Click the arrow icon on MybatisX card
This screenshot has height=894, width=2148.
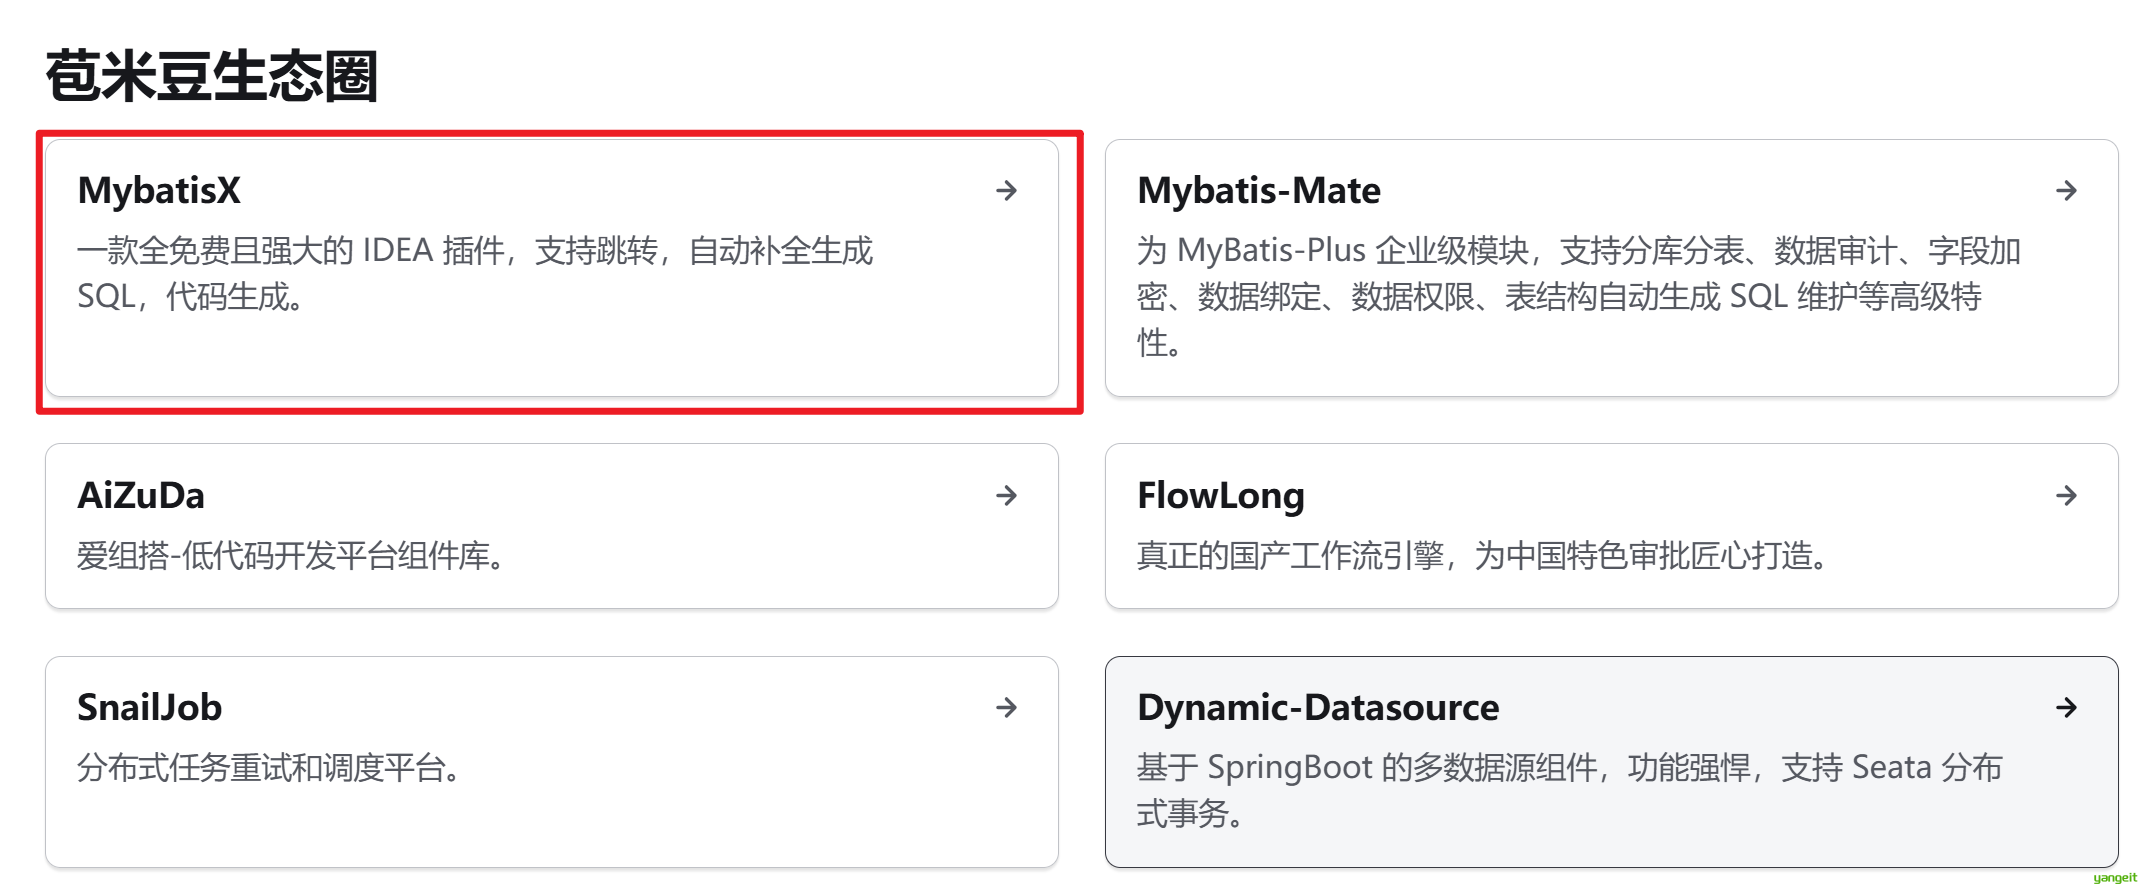click(x=1007, y=190)
